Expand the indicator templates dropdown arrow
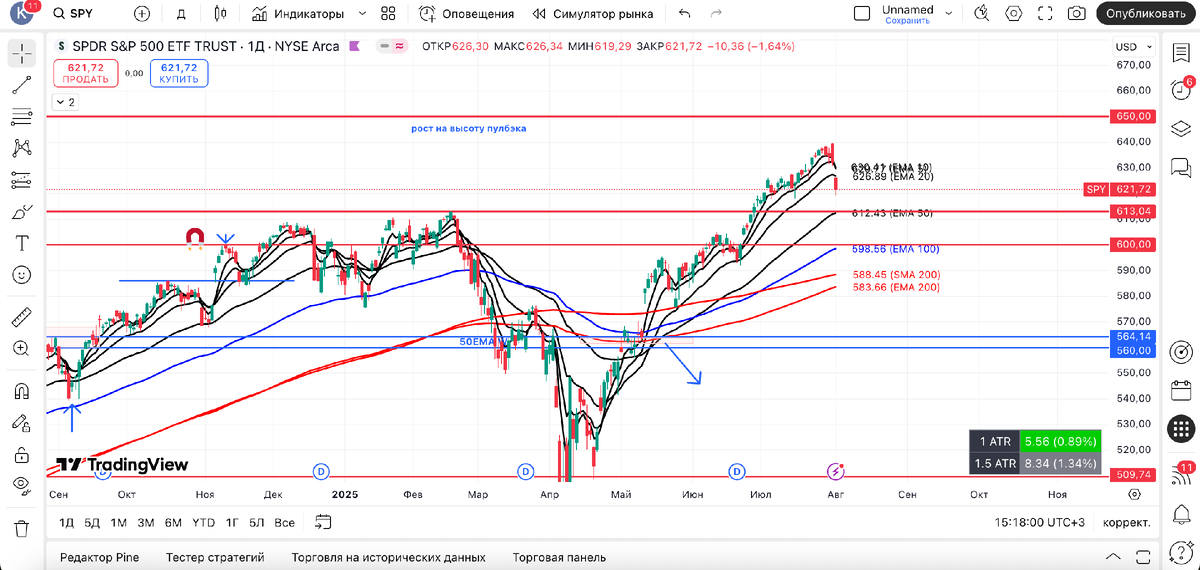This screenshot has width=1200, height=570. 362,14
